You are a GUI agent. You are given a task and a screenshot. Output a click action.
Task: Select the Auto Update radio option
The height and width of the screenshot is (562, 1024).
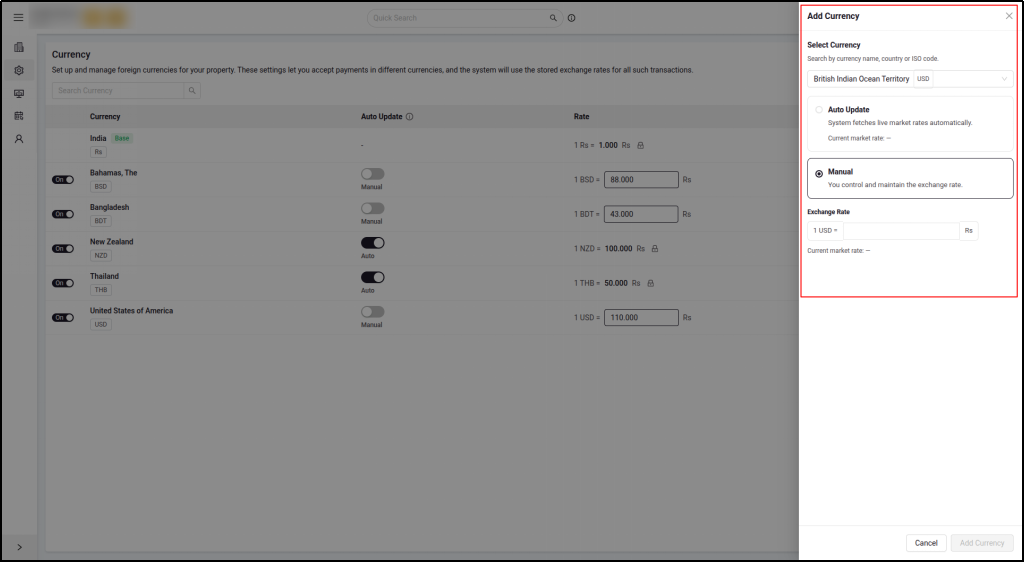(819, 110)
